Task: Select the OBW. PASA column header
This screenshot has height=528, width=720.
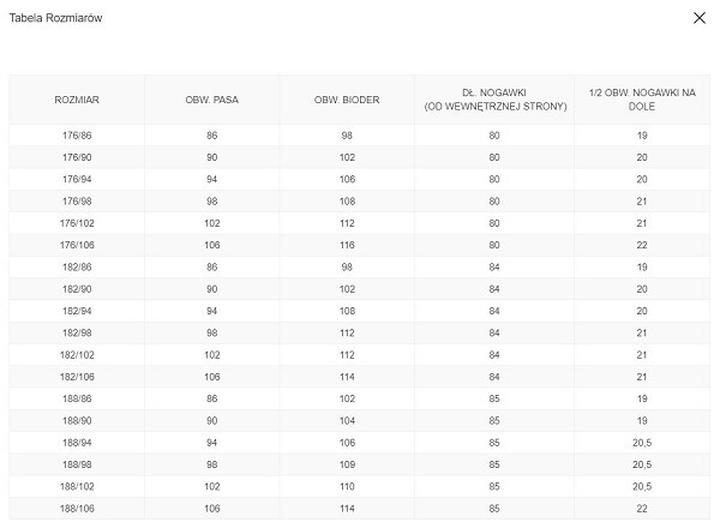Action: click(x=212, y=100)
